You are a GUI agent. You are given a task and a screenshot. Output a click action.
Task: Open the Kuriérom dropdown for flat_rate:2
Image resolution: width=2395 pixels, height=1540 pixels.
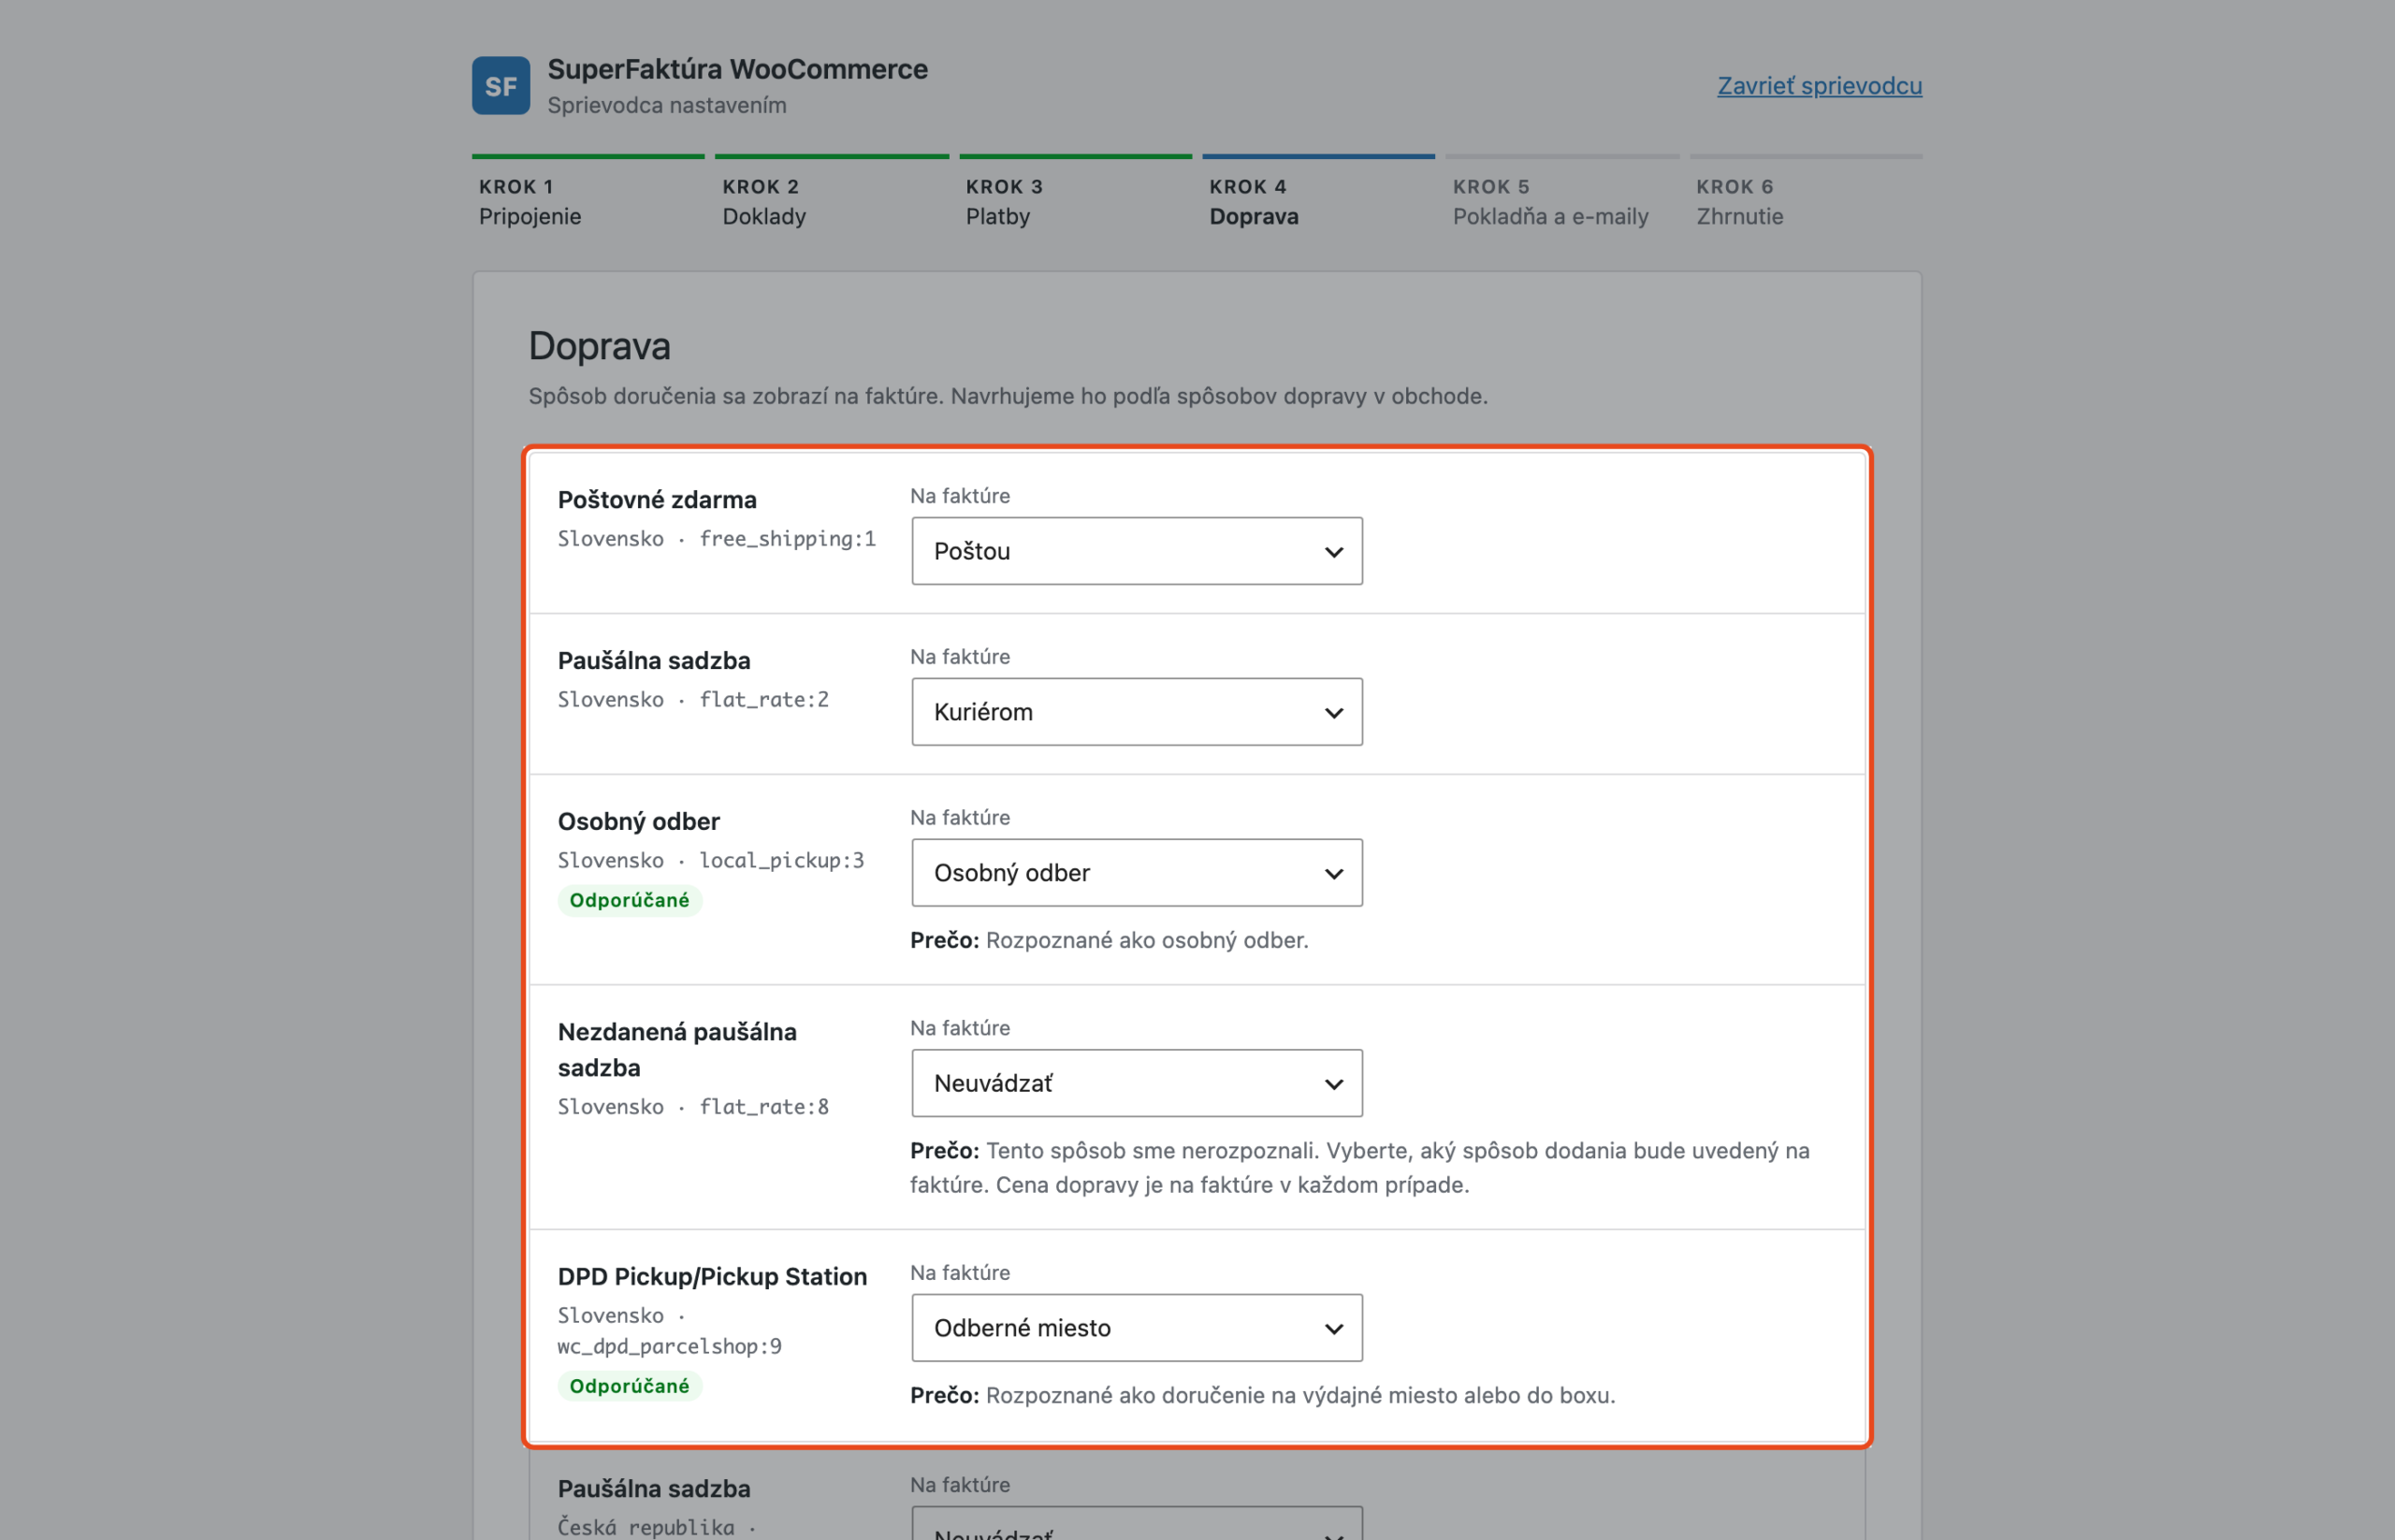[1137, 712]
